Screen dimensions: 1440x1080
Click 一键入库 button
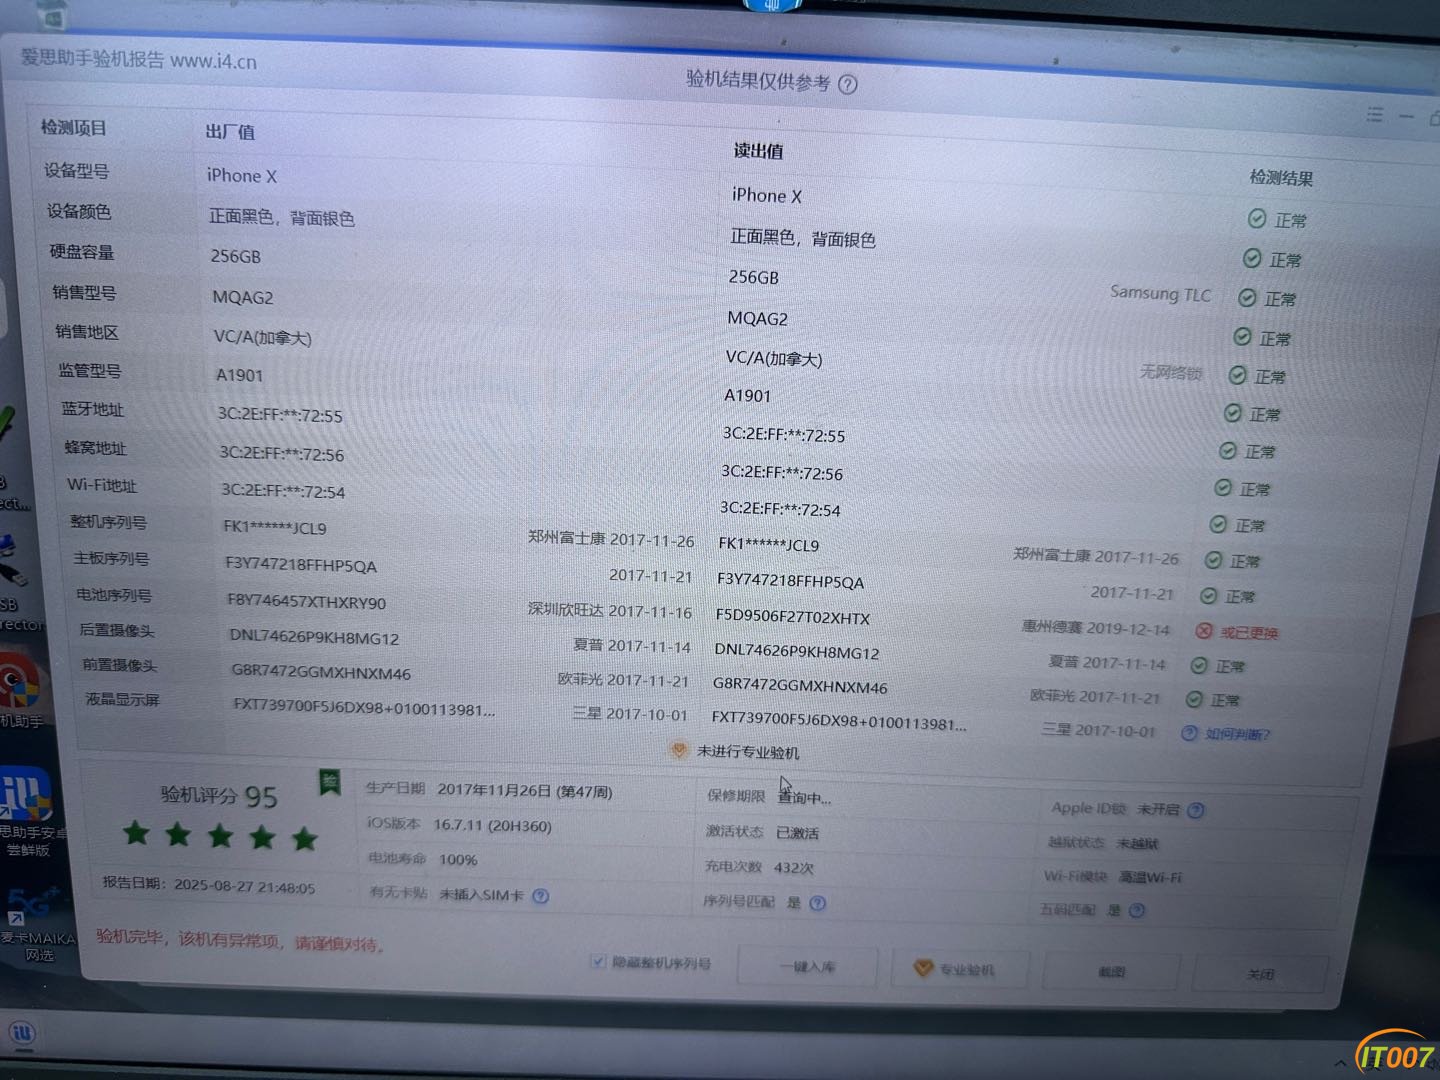pyautogui.click(x=808, y=966)
